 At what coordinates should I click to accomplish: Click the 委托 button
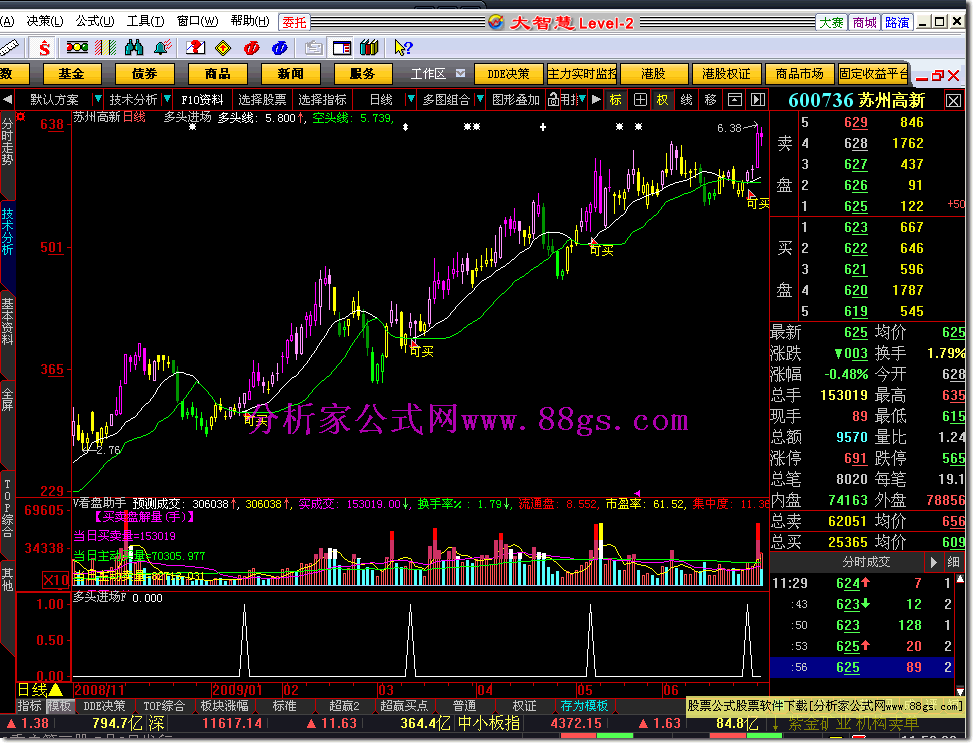click(x=294, y=22)
